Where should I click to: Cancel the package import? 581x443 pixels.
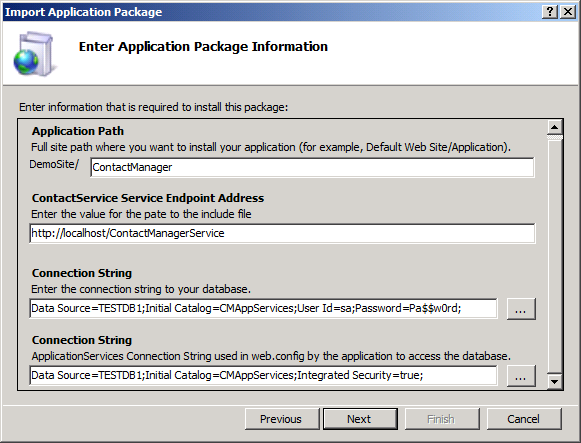pyautogui.click(x=524, y=419)
